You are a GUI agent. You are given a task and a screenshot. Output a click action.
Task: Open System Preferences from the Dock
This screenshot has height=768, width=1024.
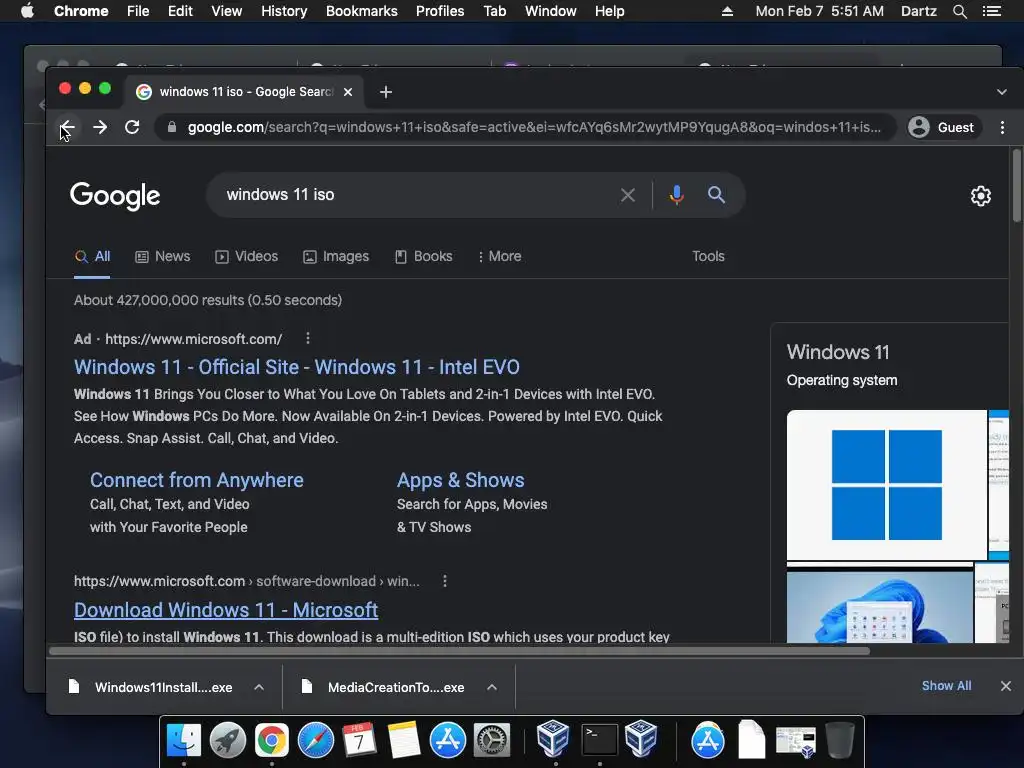pos(491,740)
